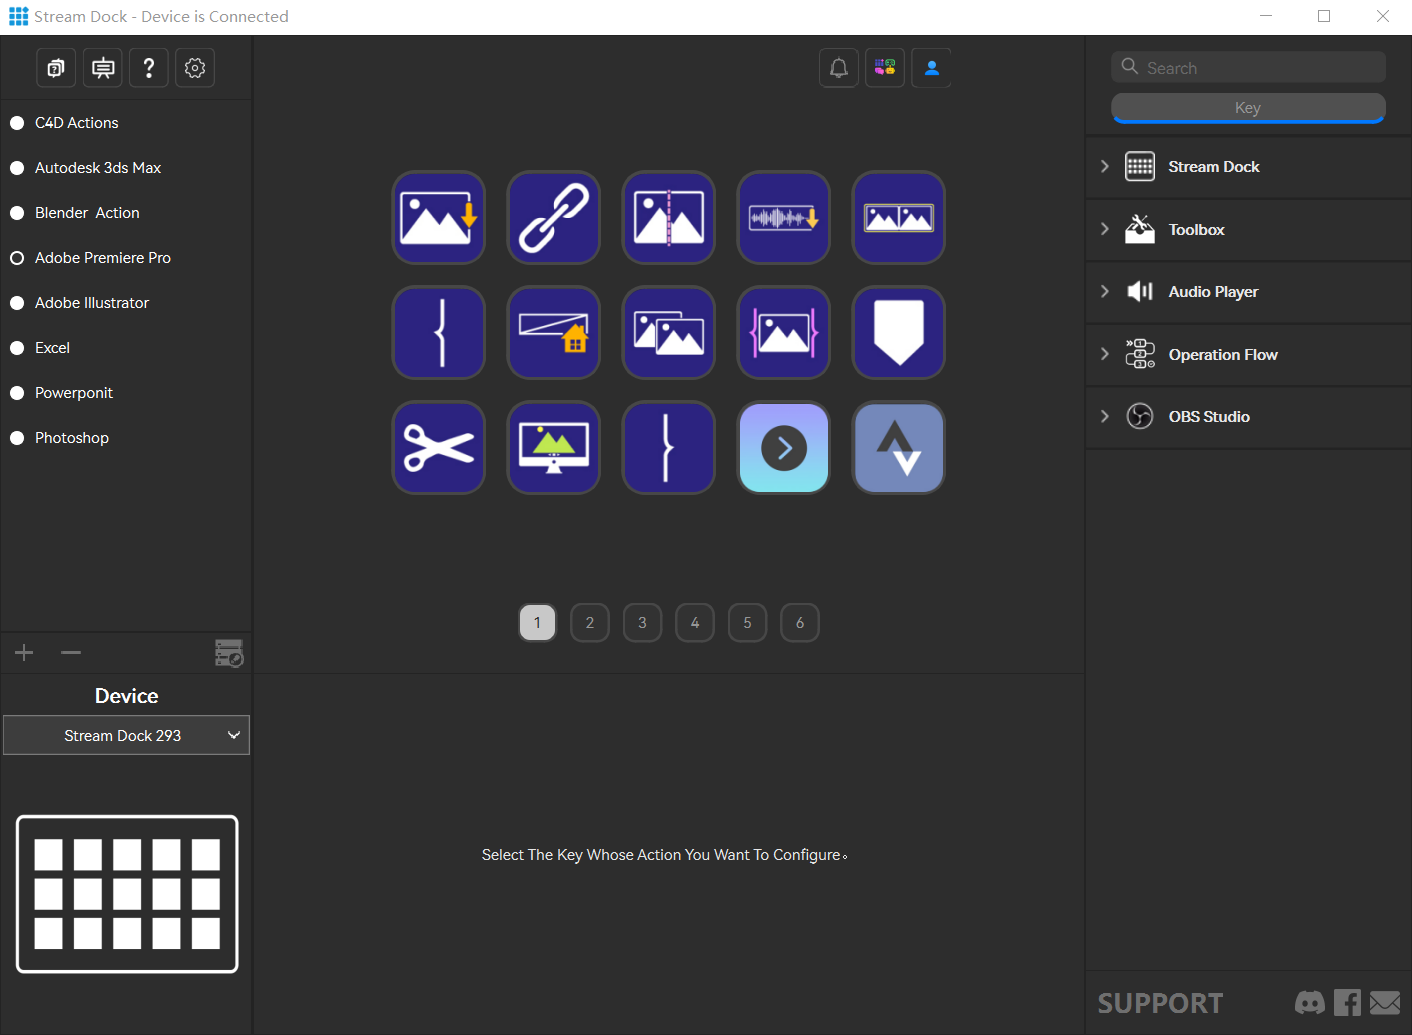The height and width of the screenshot is (1035, 1412).
Task: Click into the Search field
Action: [1248, 68]
